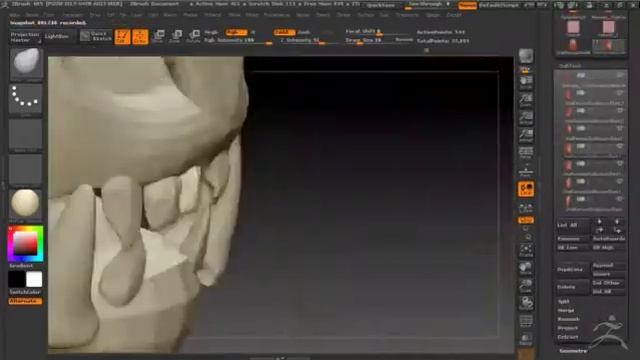Click the QuickSave button
The width and height of the screenshot is (640, 360).
[x=380, y=5]
